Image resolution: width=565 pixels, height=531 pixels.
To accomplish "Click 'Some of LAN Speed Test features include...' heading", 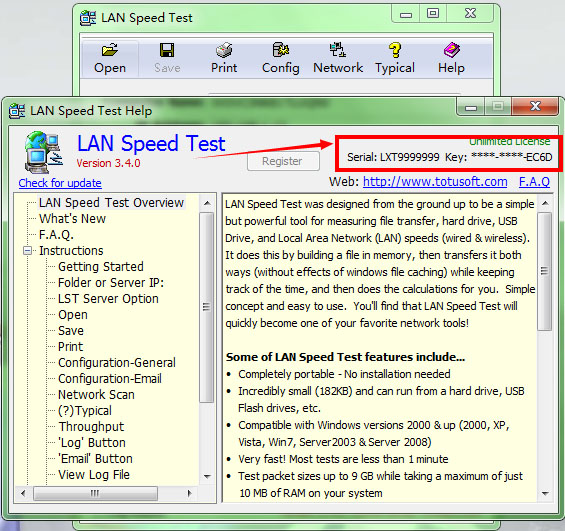I will pos(345,357).
